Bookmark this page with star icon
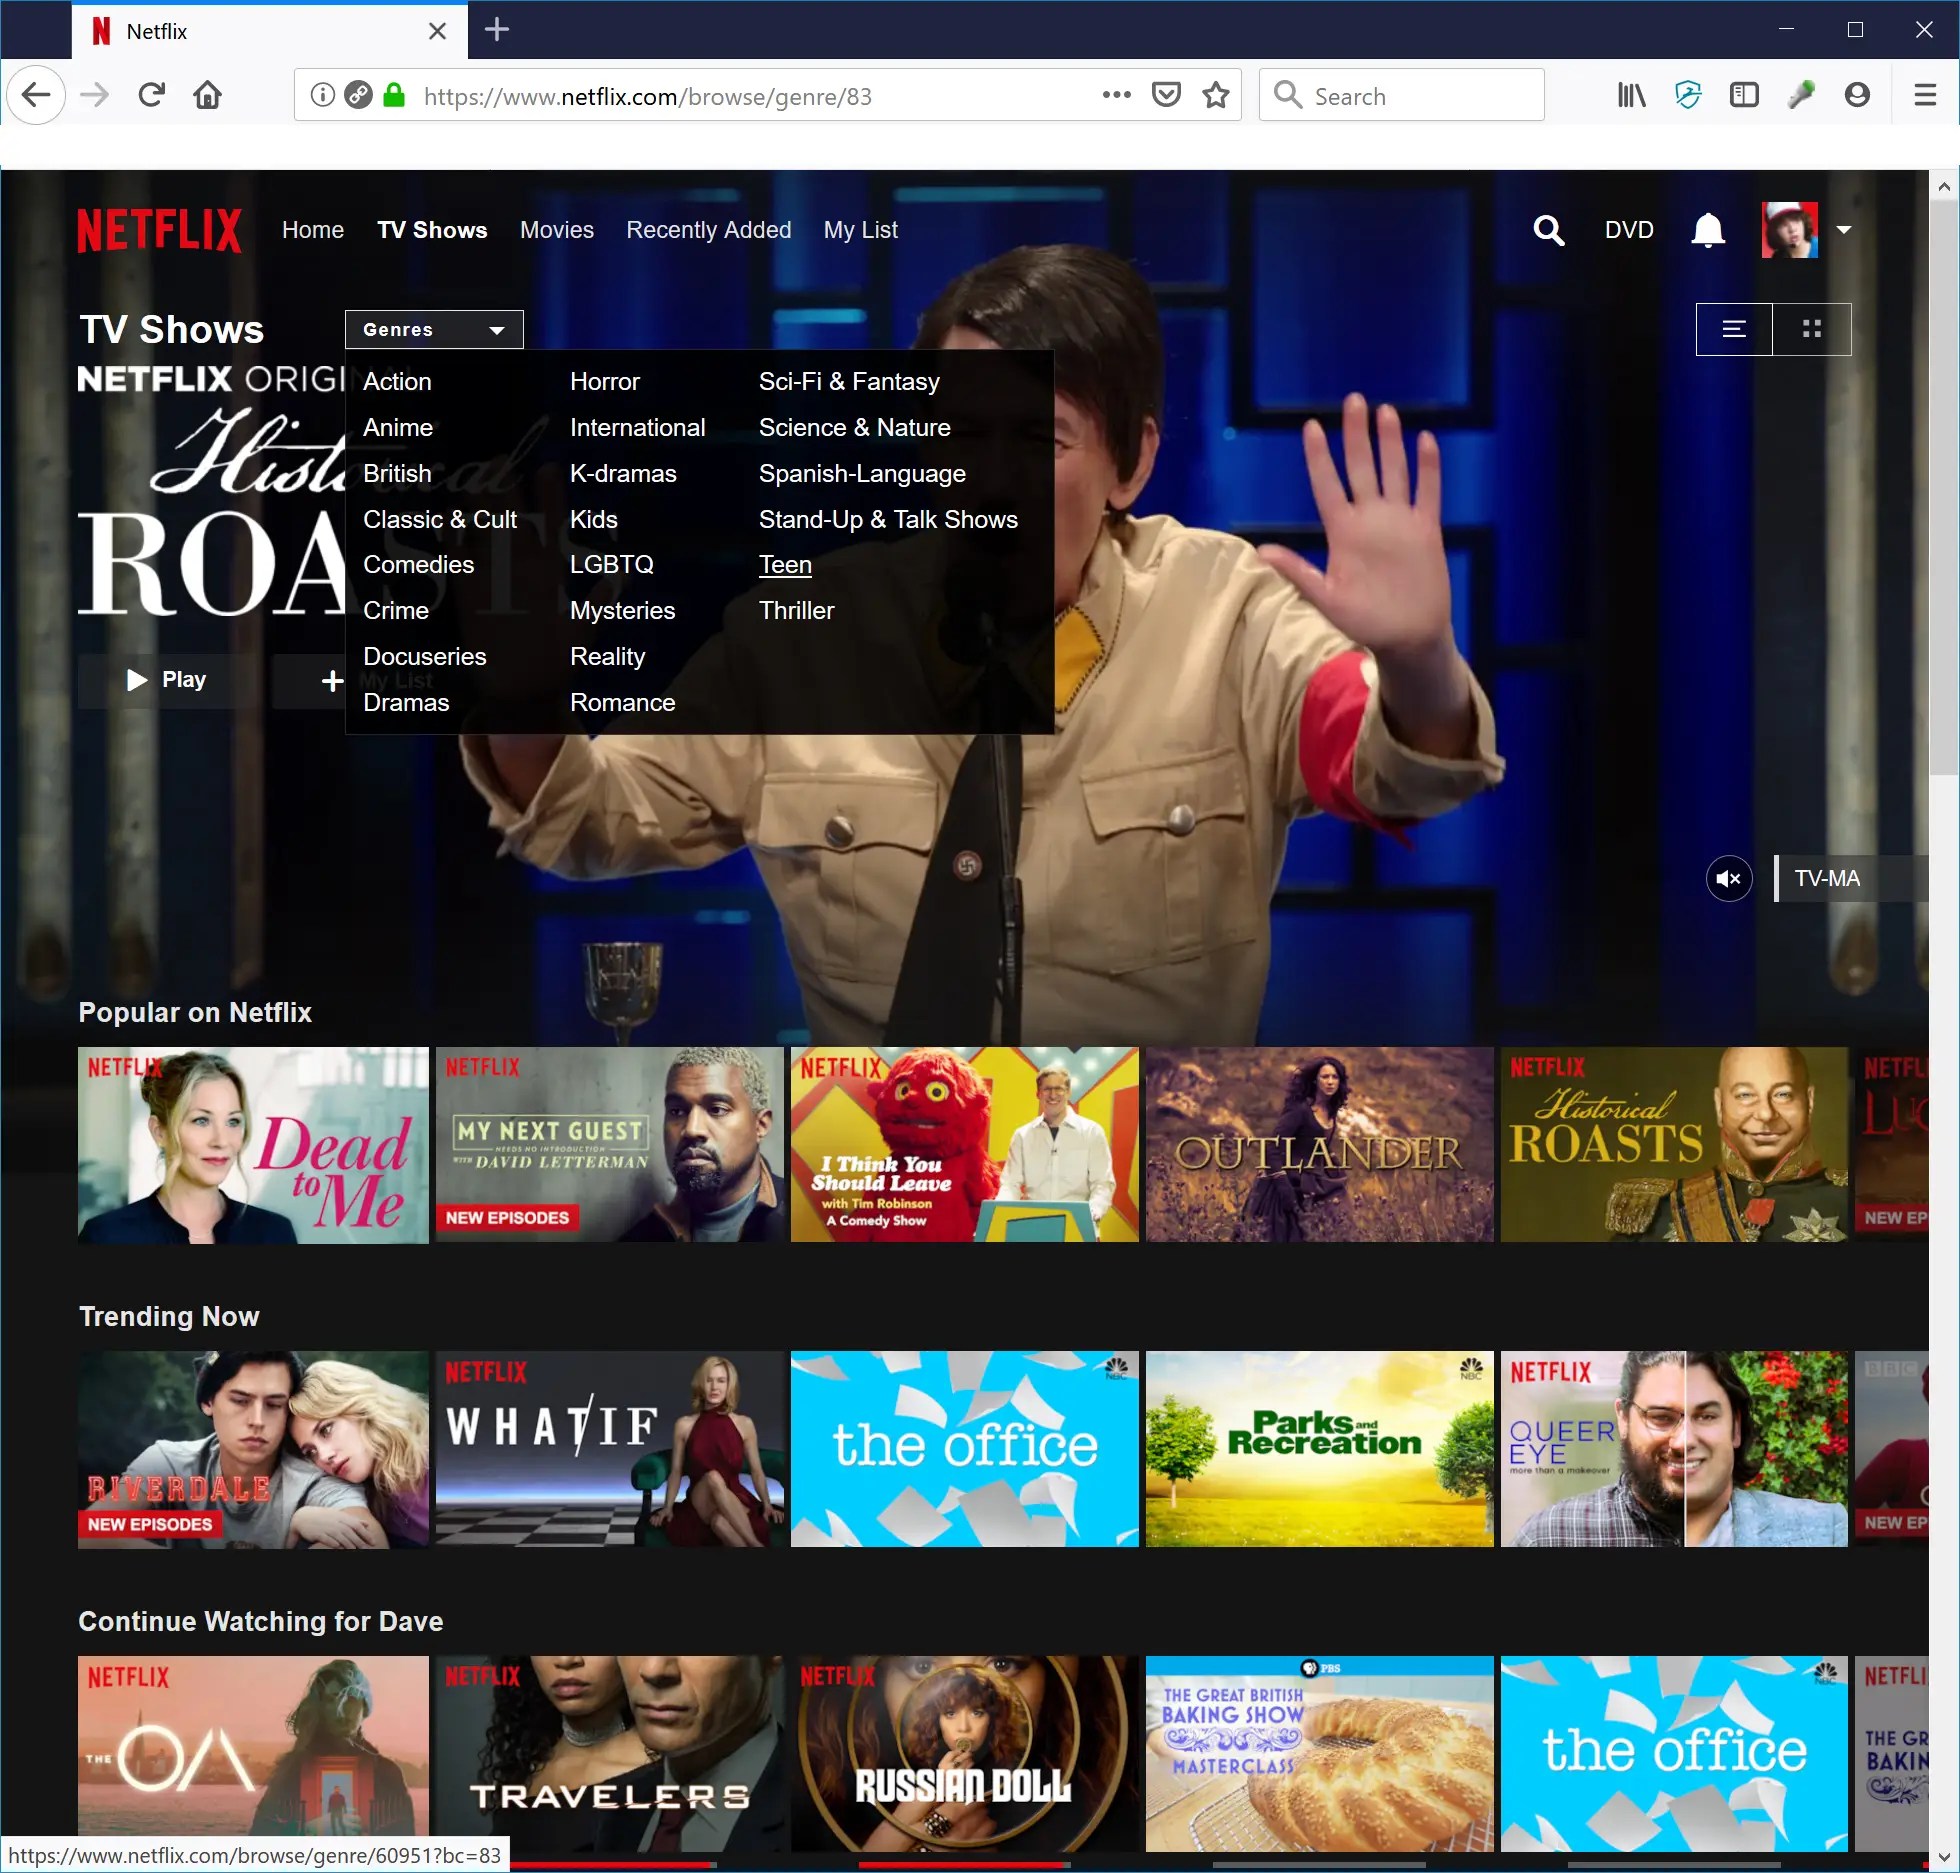The image size is (1960, 1873). (1215, 95)
